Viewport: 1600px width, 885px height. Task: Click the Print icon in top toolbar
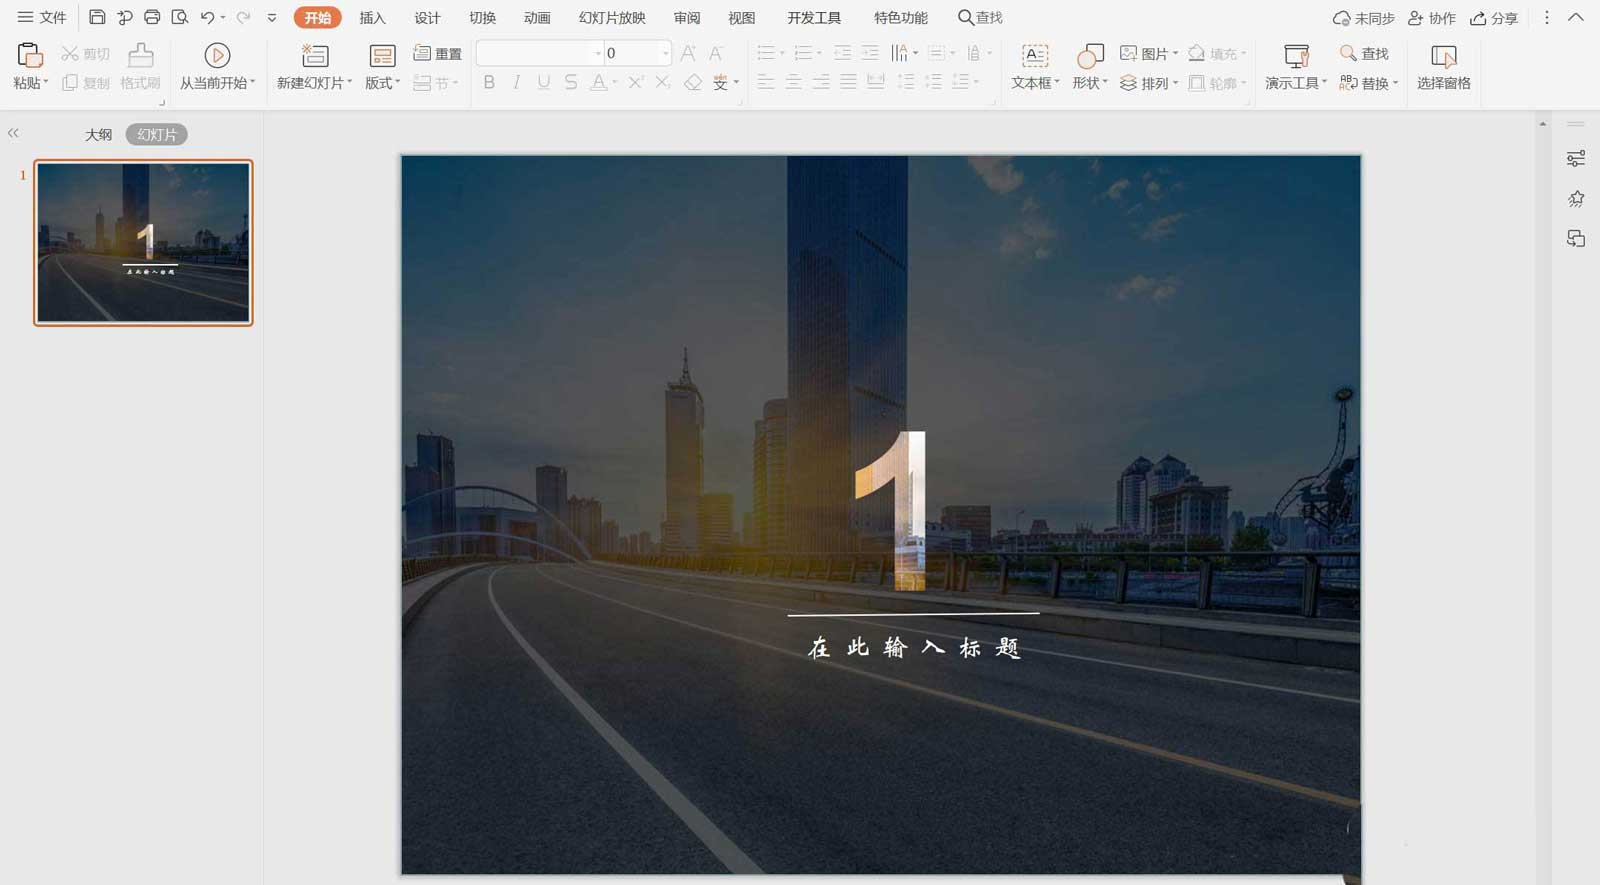(x=152, y=17)
